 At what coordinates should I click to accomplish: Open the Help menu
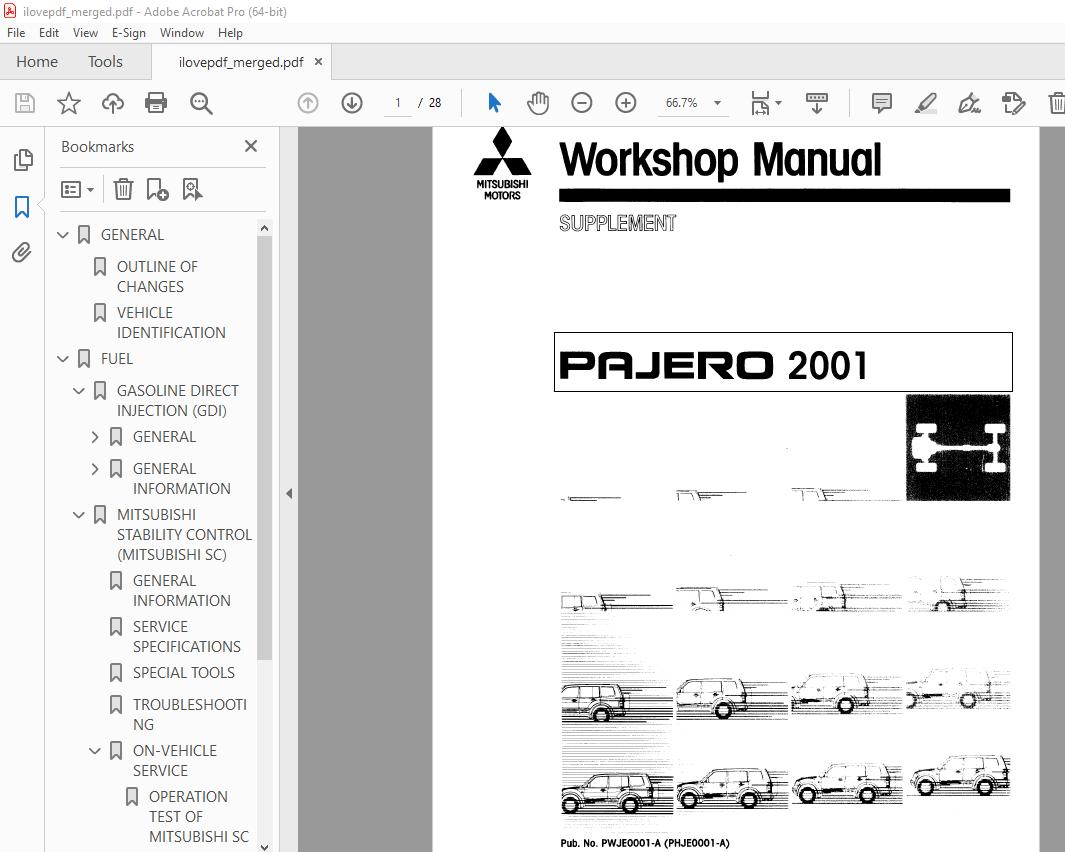pos(230,33)
